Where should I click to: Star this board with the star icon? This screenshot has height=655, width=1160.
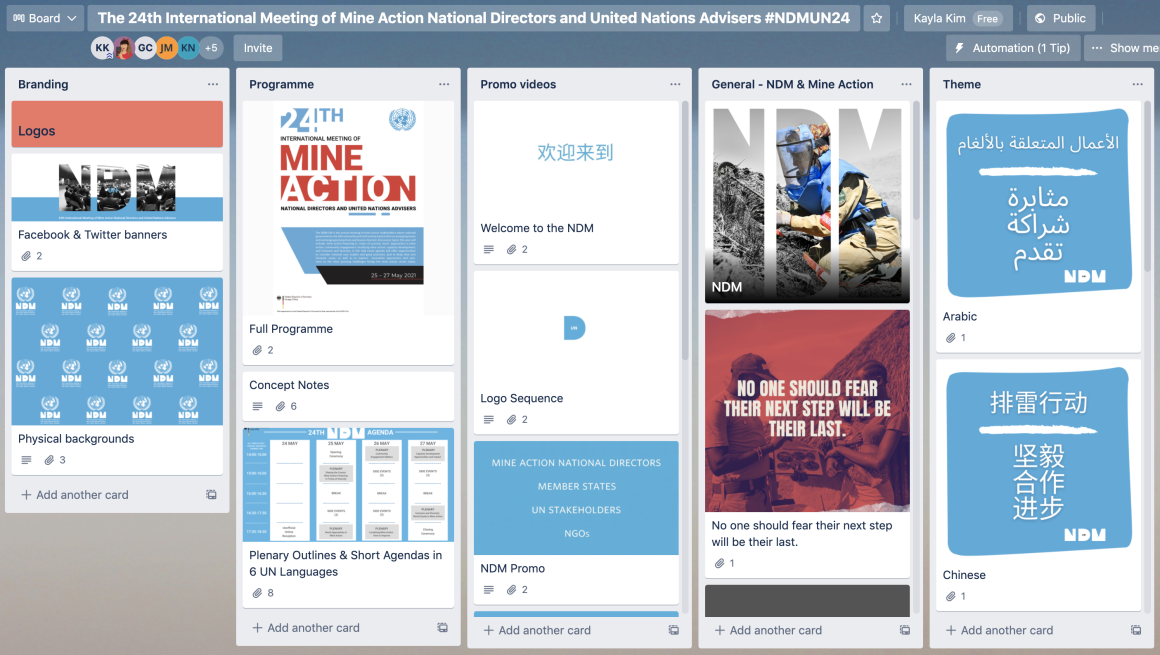pos(877,18)
